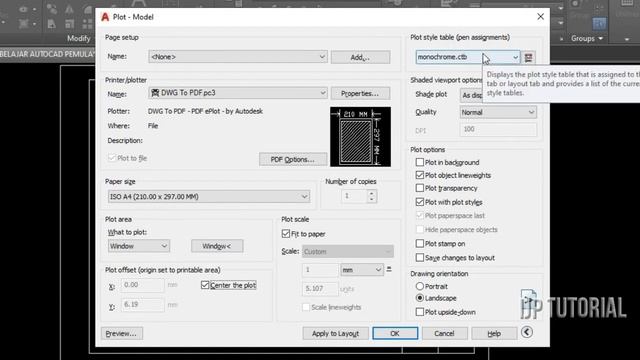Select Landscape orientation
Image resolution: width=640 pixels, height=360 pixels.
[x=420, y=298]
